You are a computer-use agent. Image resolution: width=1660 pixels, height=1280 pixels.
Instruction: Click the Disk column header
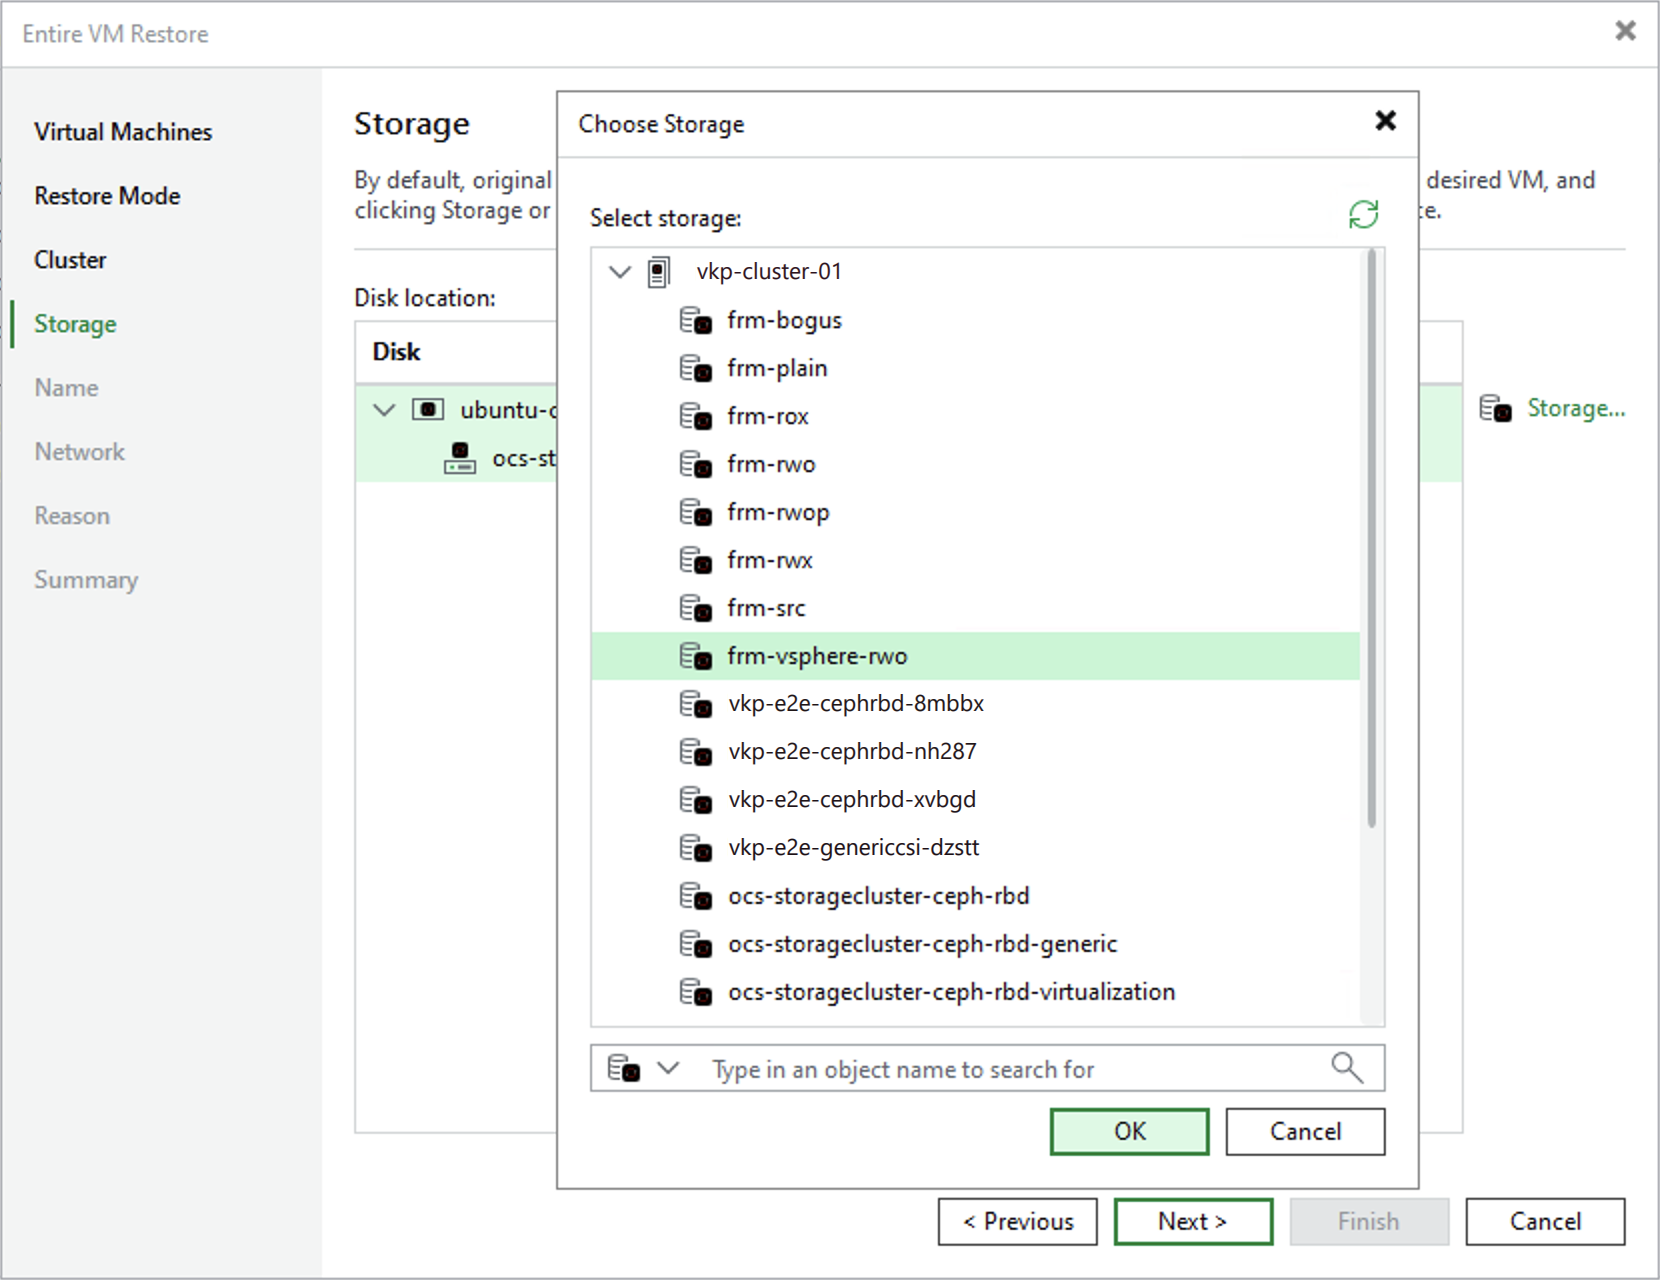[x=397, y=352]
